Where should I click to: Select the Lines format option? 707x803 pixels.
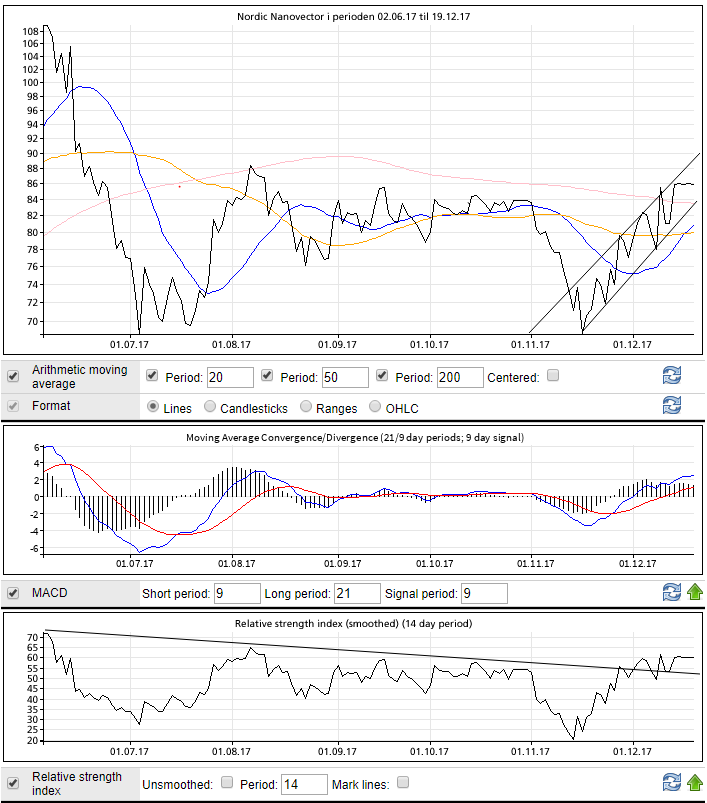tap(153, 407)
